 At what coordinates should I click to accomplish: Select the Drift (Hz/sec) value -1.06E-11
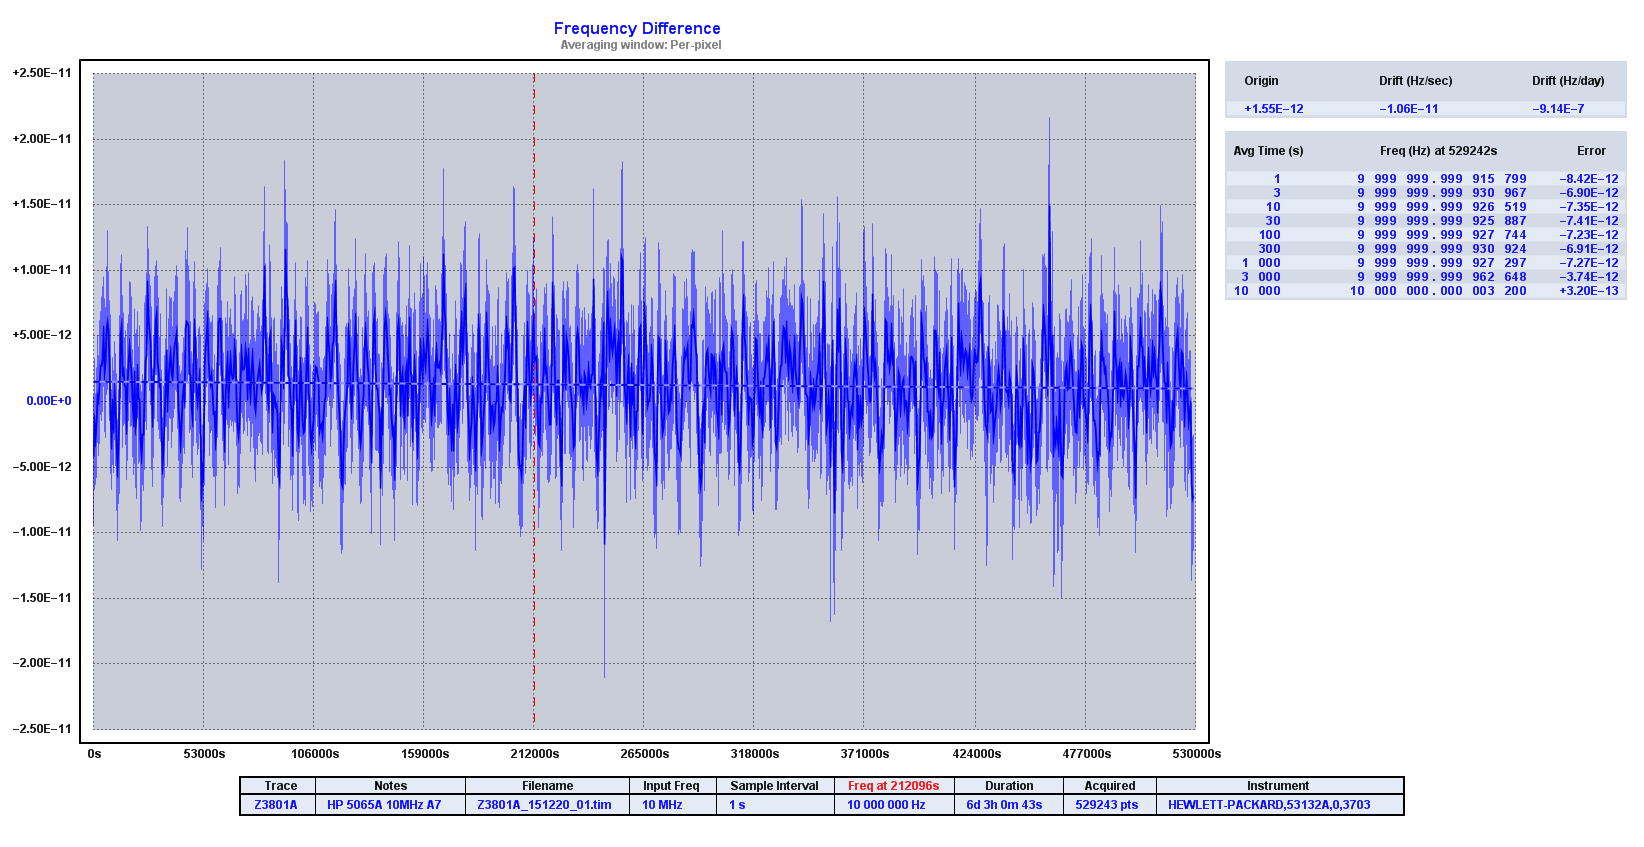(1408, 109)
